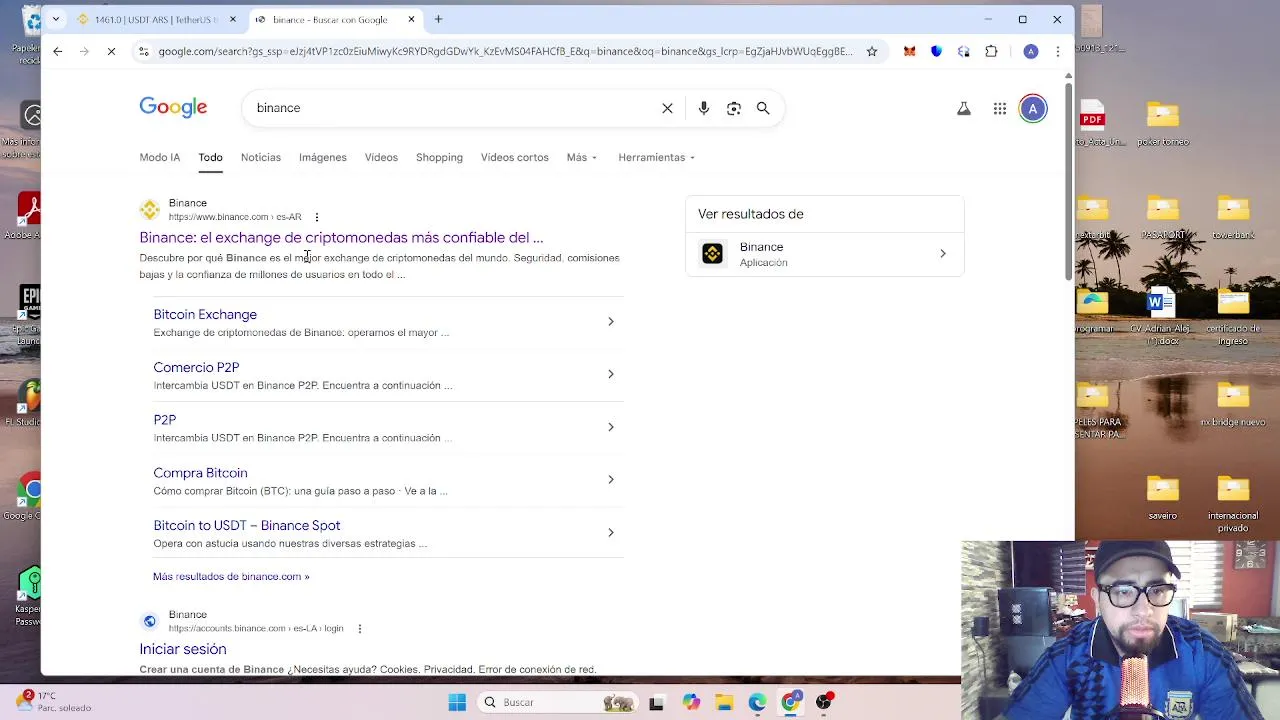Open File Explorer from the taskbar
This screenshot has height=720, width=1280.
point(724,702)
